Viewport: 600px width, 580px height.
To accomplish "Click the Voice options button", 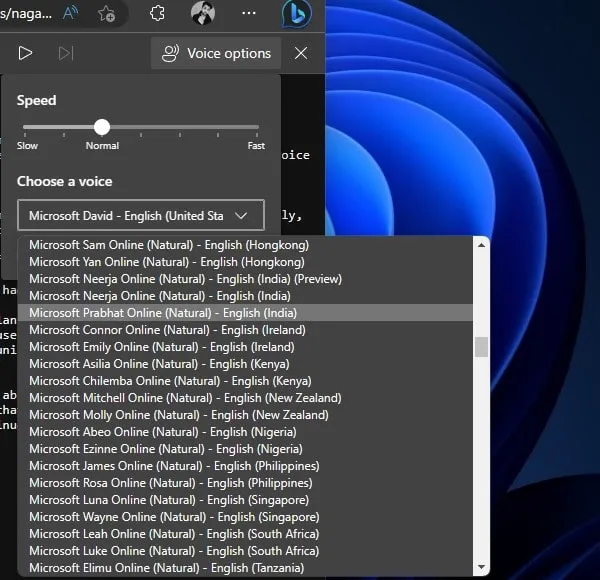I will coord(216,53).
